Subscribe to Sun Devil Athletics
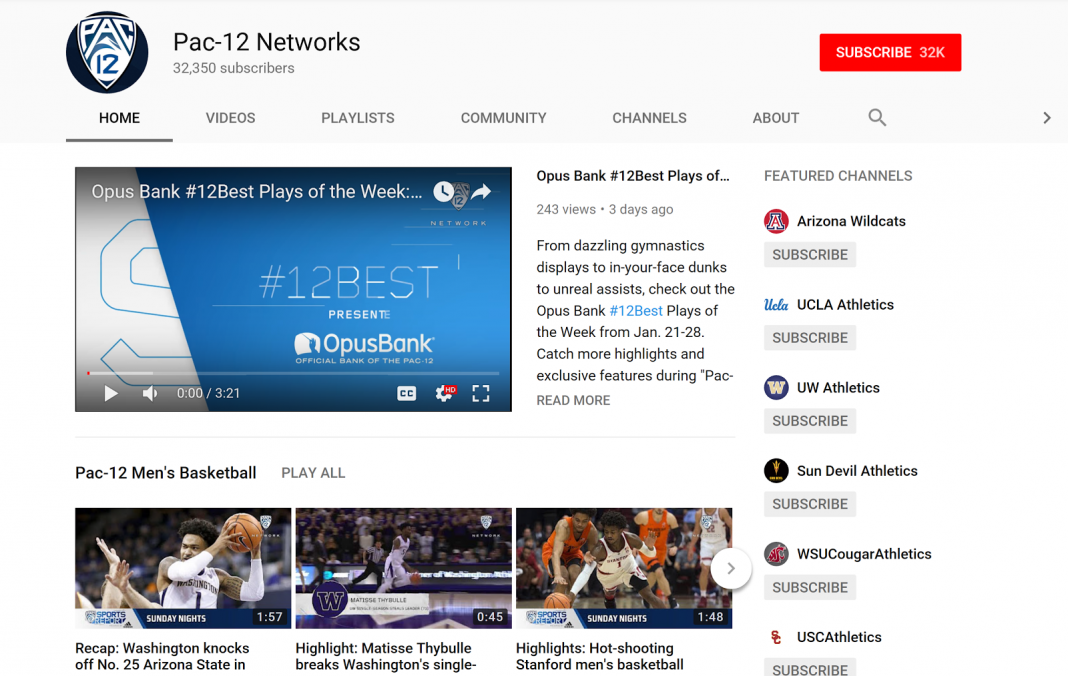Viewport: 1068px width, 676px height. (x=810, y=504)
